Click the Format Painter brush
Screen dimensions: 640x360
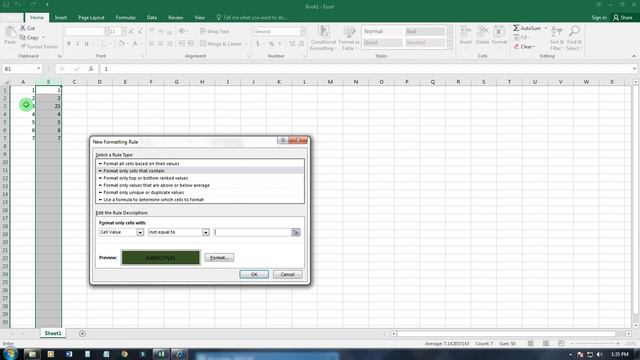[39, 47]
